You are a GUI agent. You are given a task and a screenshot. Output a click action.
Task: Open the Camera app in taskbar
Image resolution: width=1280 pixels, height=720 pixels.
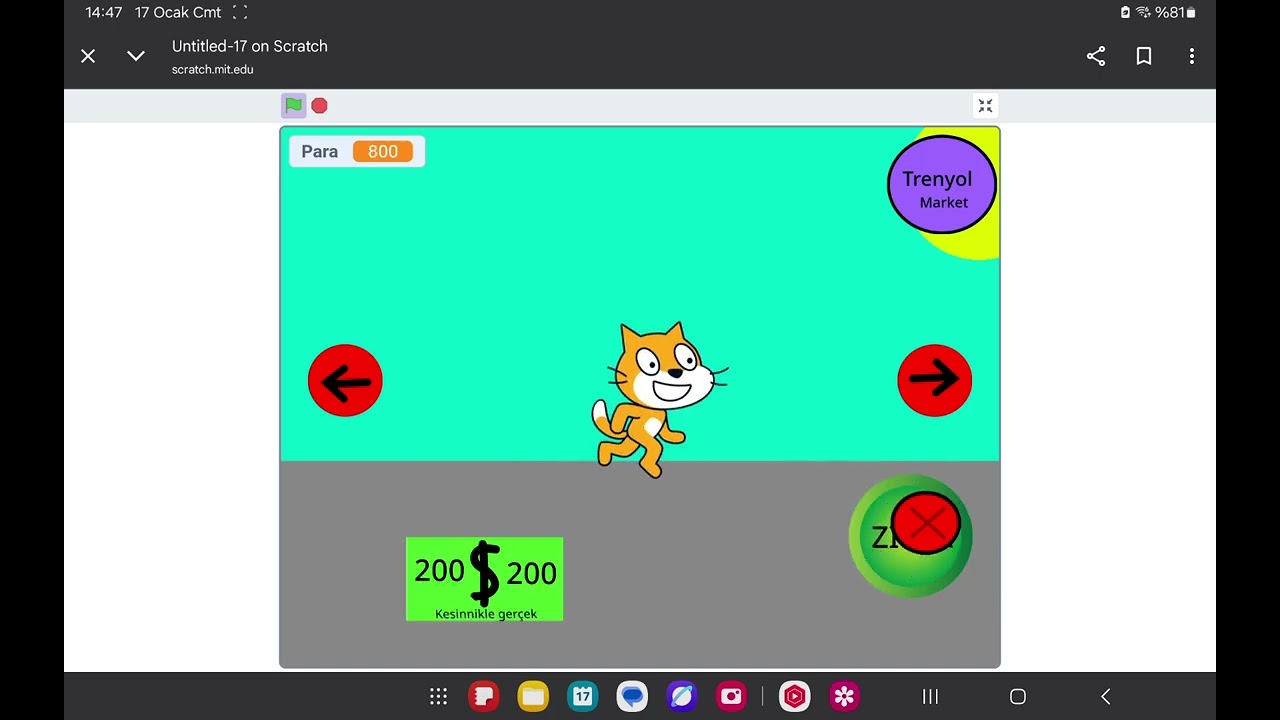pyautogui.click(x=732, y=696)
